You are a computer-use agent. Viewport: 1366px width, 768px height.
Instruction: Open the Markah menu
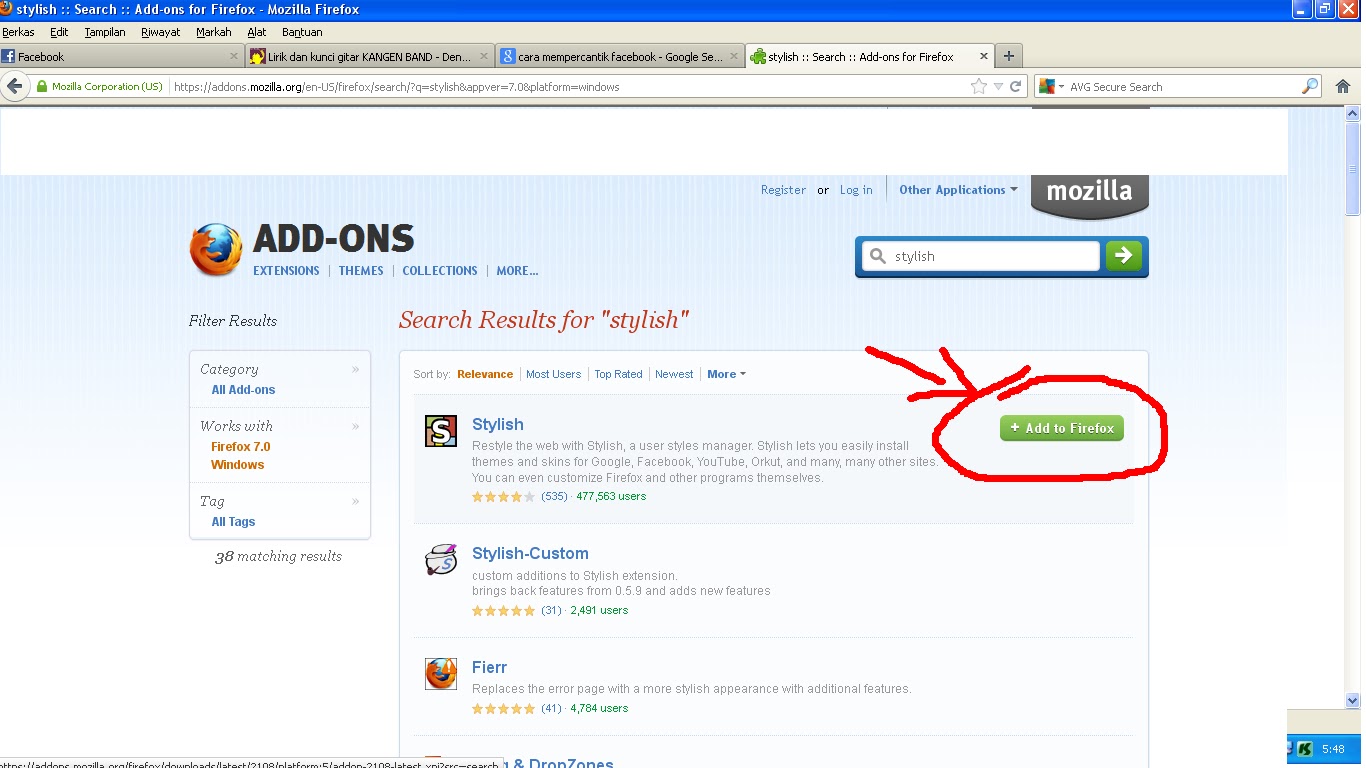coord(214,32)
